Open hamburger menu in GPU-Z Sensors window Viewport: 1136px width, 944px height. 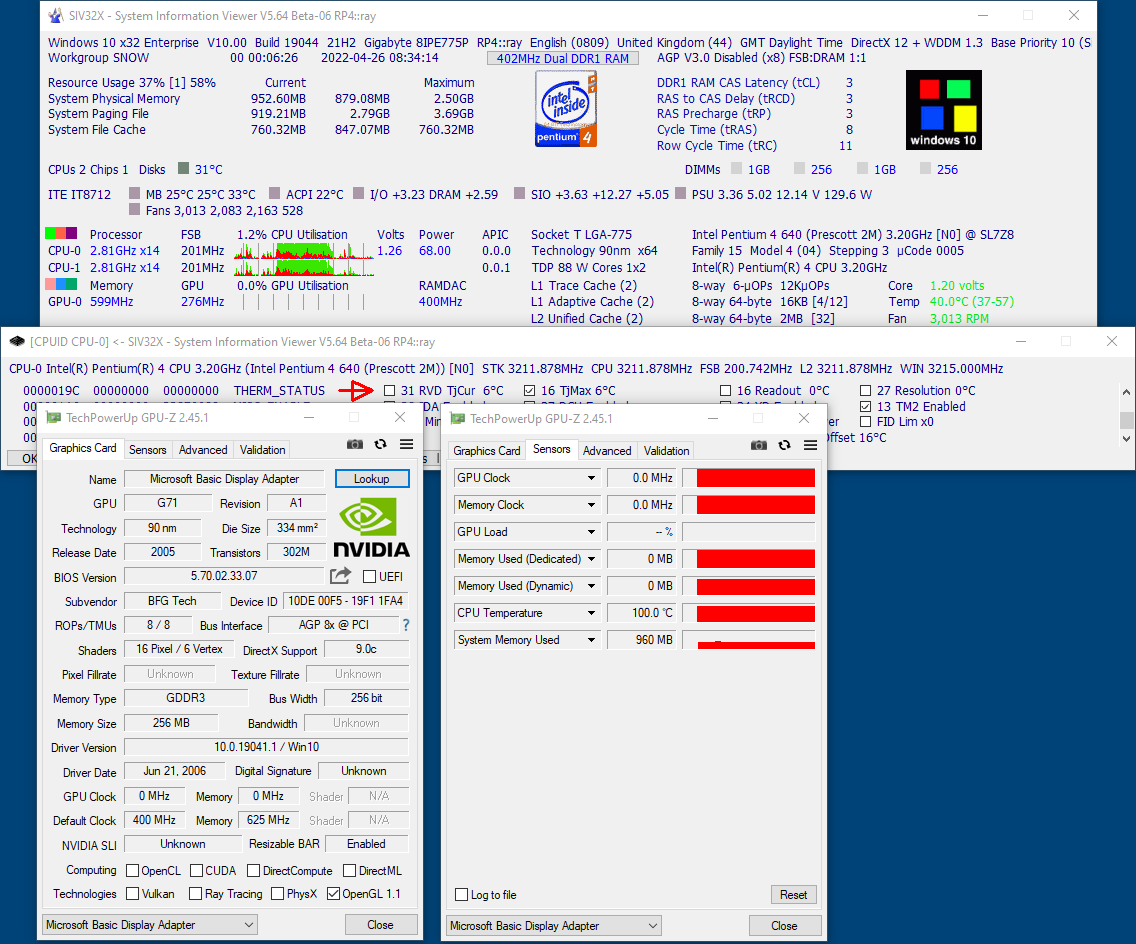[811, 445]
